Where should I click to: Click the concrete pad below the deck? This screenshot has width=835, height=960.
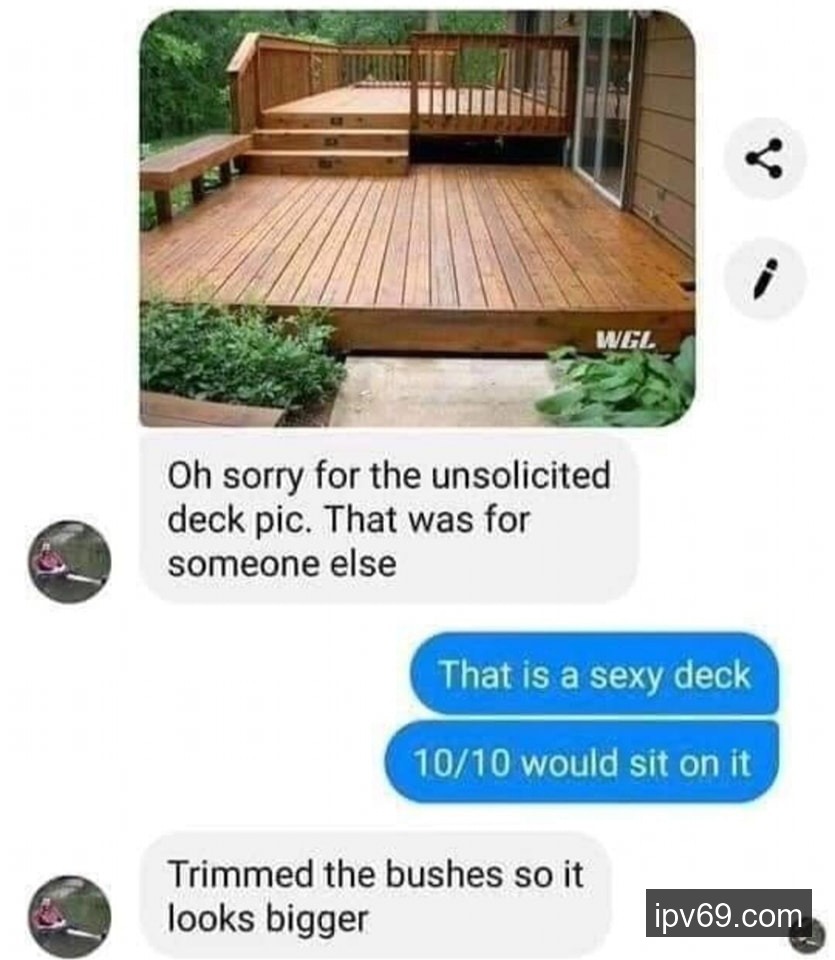click(x=438, y=391)
